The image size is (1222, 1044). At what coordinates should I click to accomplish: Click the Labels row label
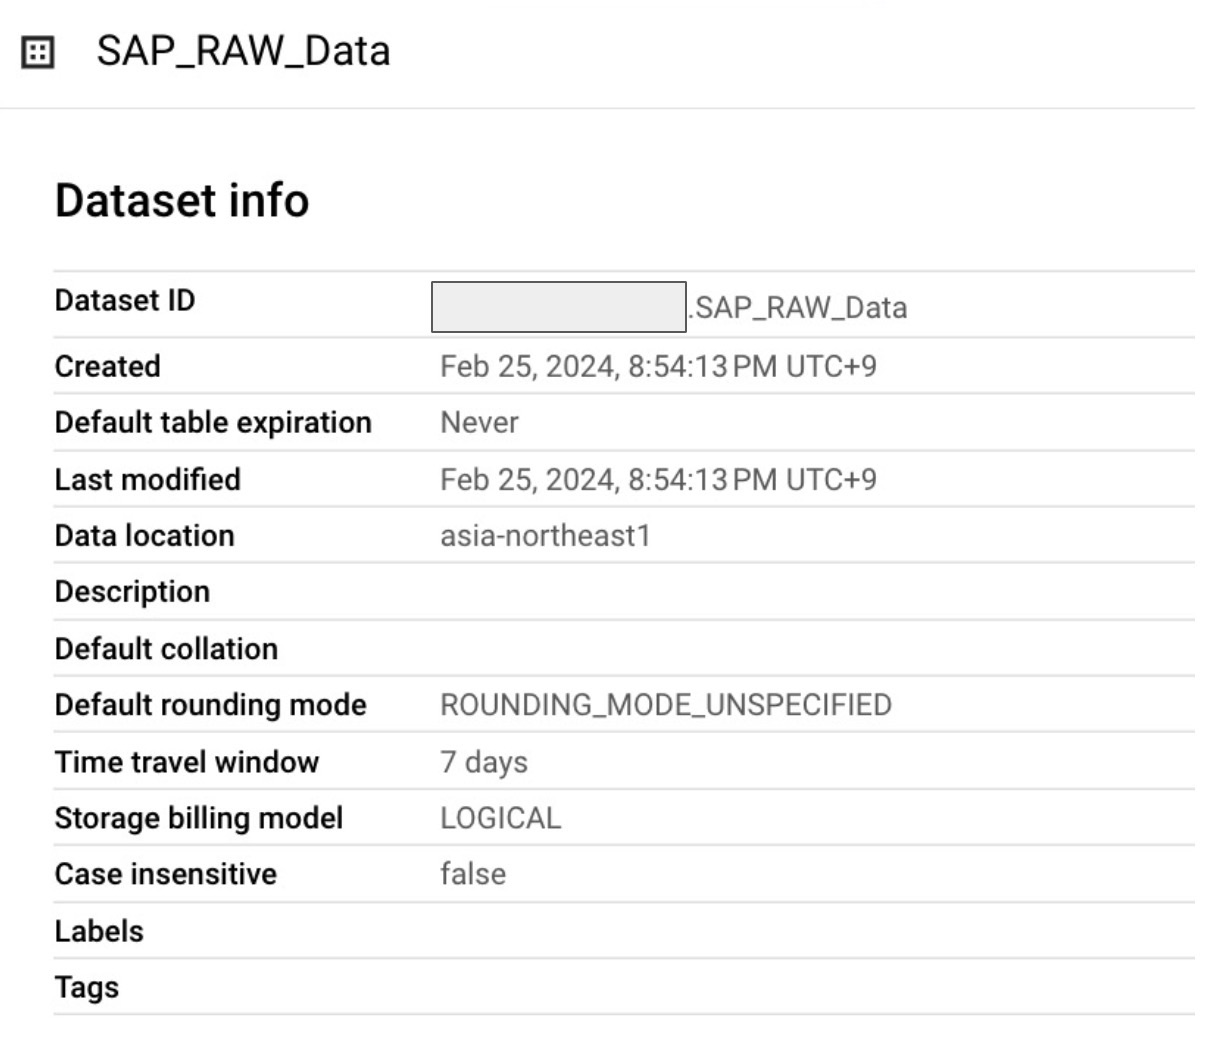click(x=99, y=931)
